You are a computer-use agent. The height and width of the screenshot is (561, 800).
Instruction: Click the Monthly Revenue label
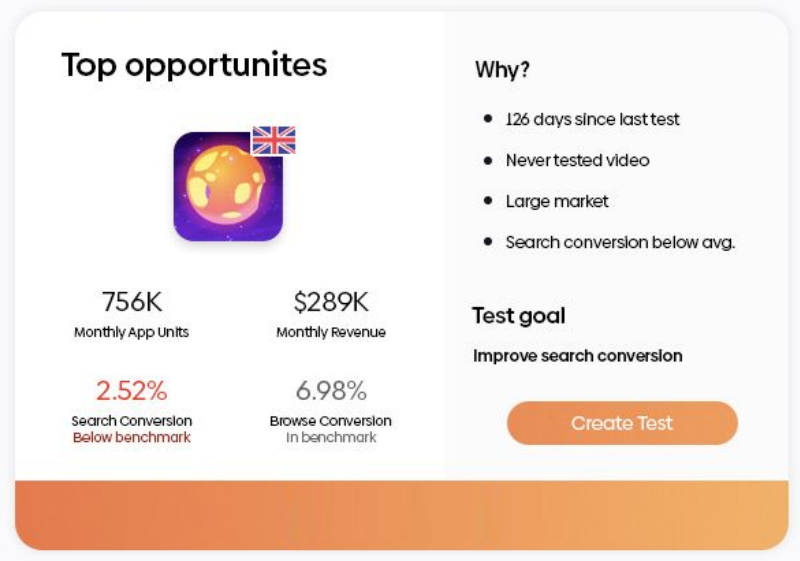coord(330,332)
